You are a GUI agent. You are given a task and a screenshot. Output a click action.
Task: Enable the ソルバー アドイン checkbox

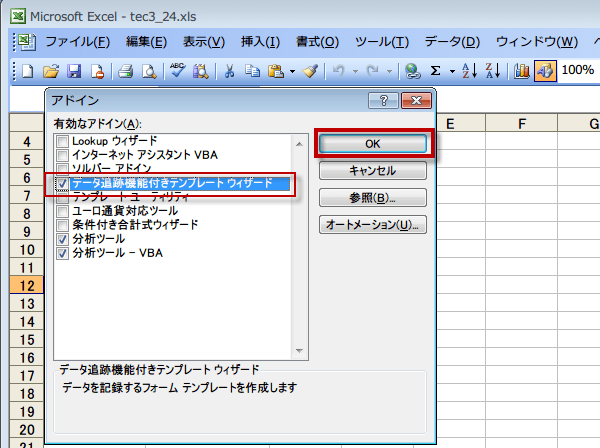click(x=62, y=168)
